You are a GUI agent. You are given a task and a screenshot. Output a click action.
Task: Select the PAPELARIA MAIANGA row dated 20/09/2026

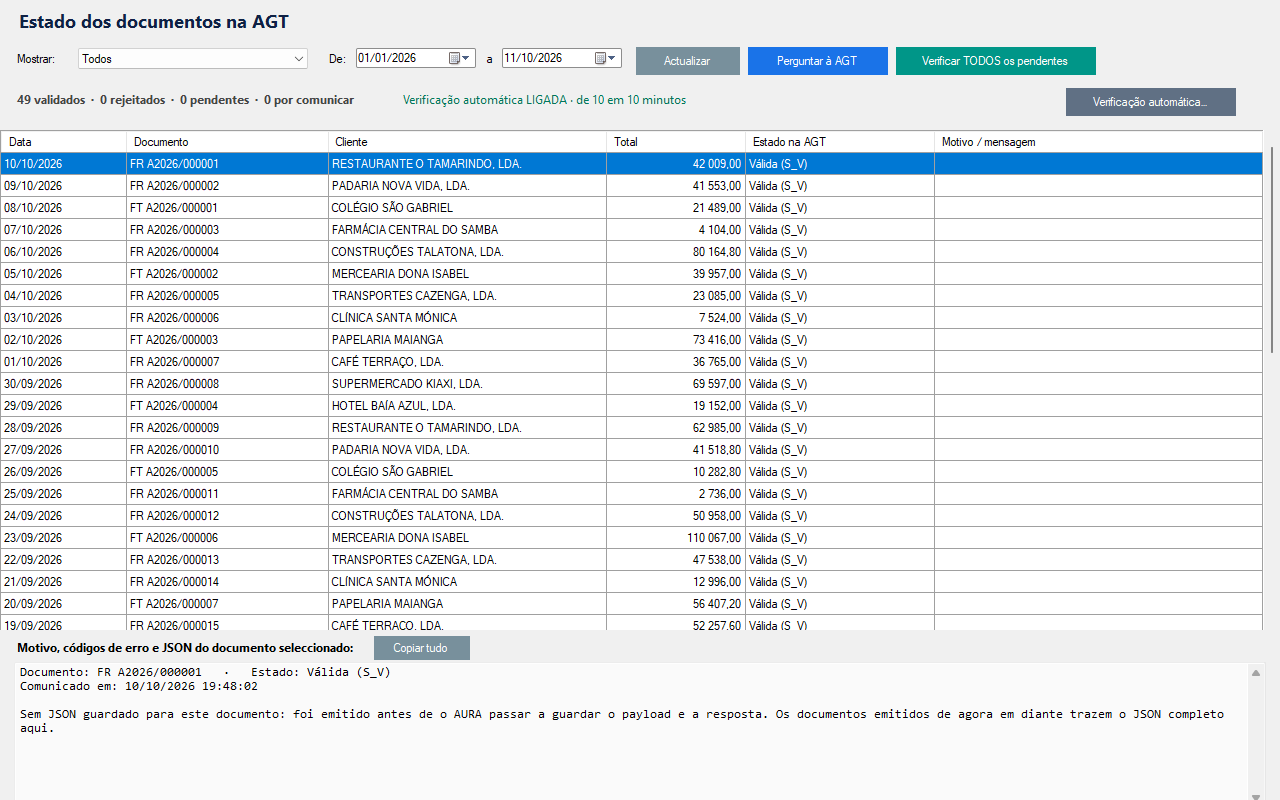coord(631,604)
